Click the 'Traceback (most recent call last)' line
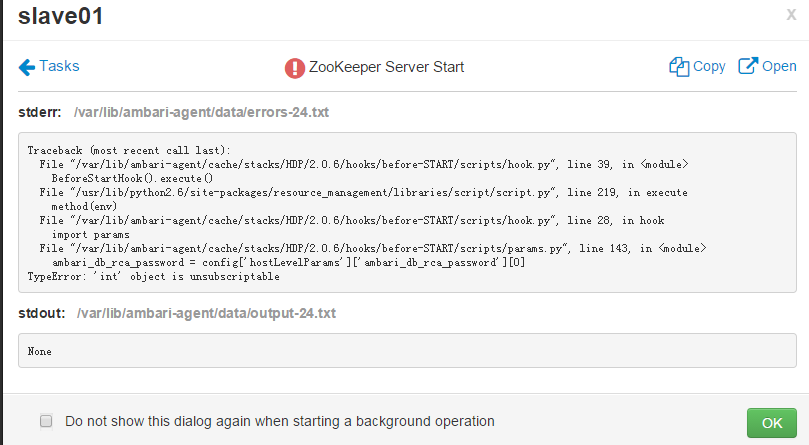Image resolution: width=809 pixels, height=445 pixels. [129, 149]
